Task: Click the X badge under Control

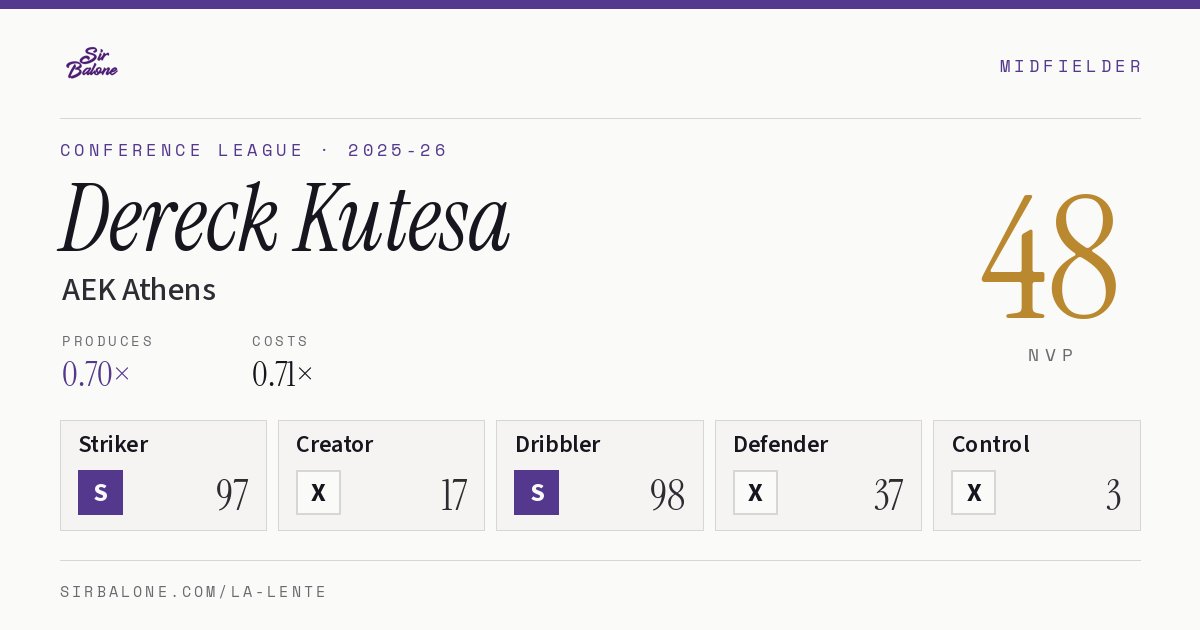Action: pos(973,492)
